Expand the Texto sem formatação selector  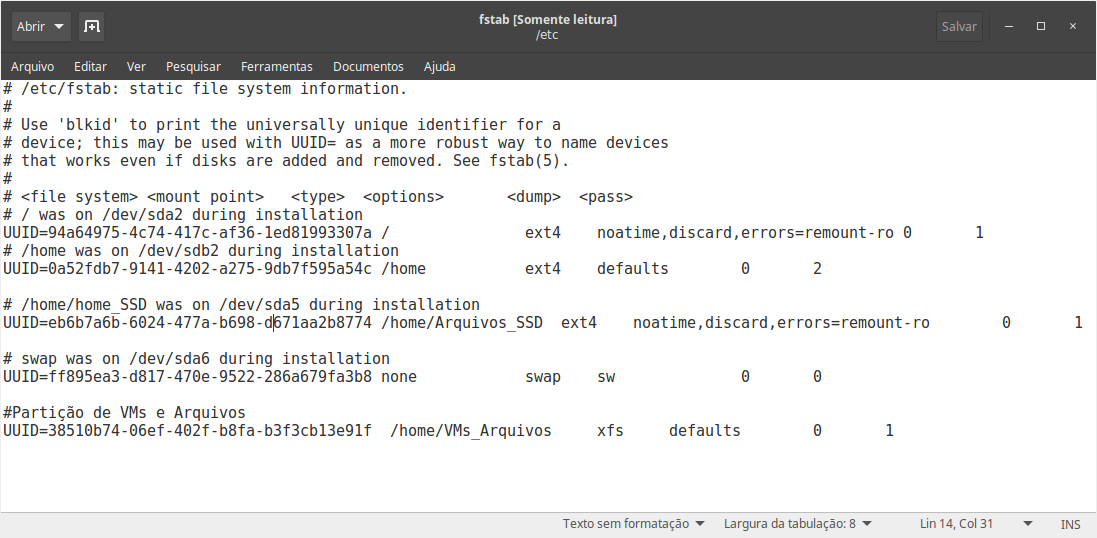coord(634,523)
